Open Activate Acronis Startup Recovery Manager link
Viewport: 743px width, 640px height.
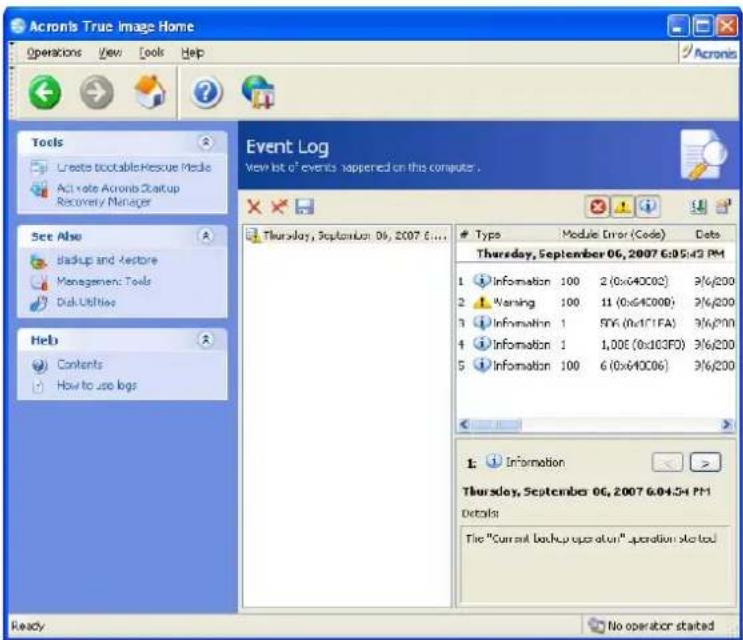point(118,195)
